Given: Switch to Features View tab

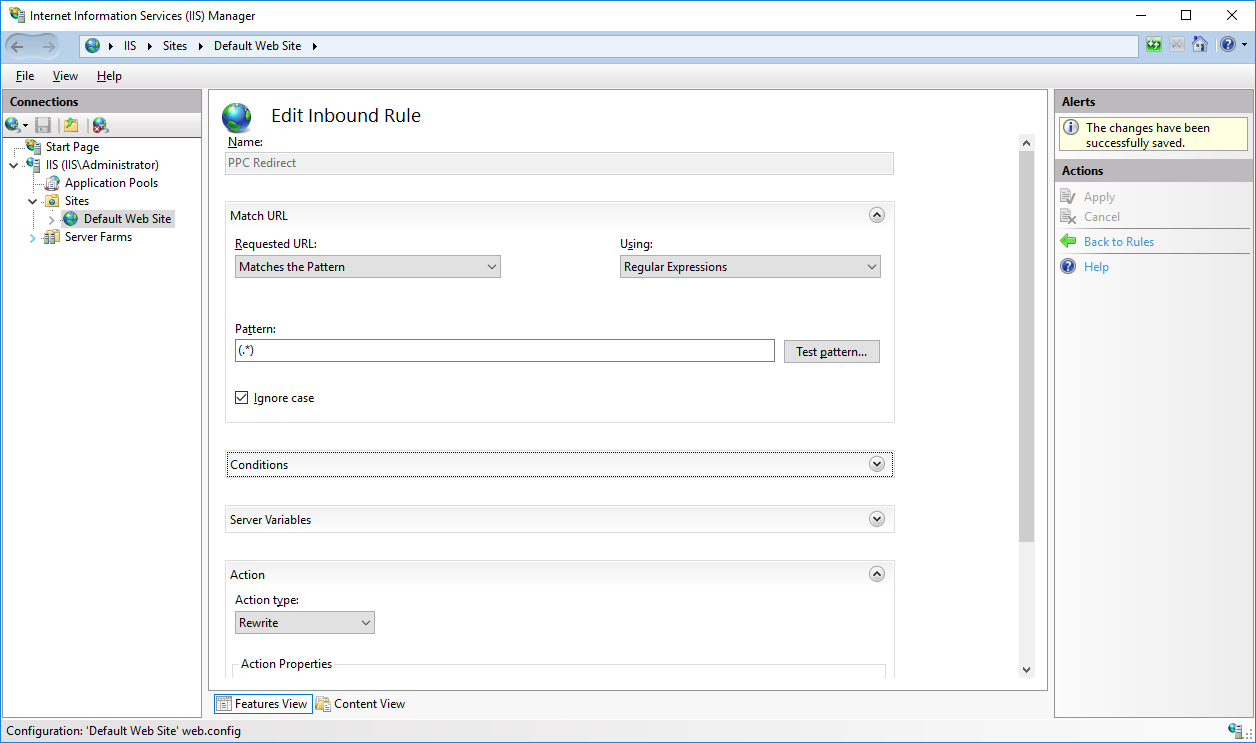Looking at the screenshot, I should click(x=262, y=704).
